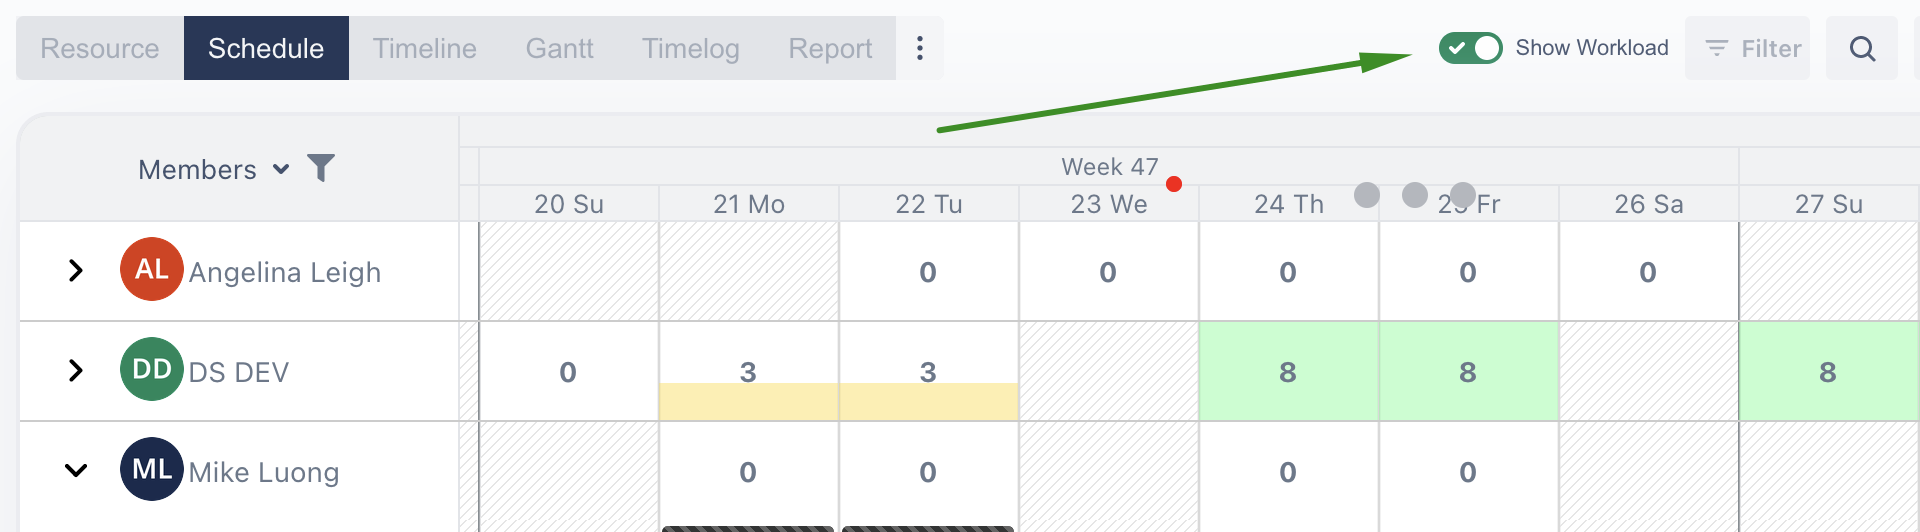
Task: Click the funnel filter icon beside Members
Action: (321, 168)
